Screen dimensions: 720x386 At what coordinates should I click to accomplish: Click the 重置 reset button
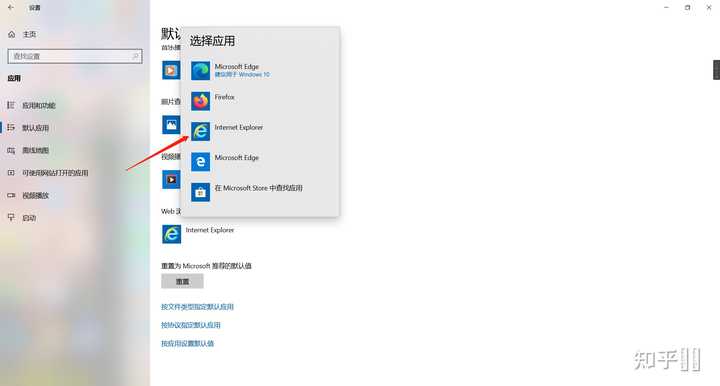182,281
